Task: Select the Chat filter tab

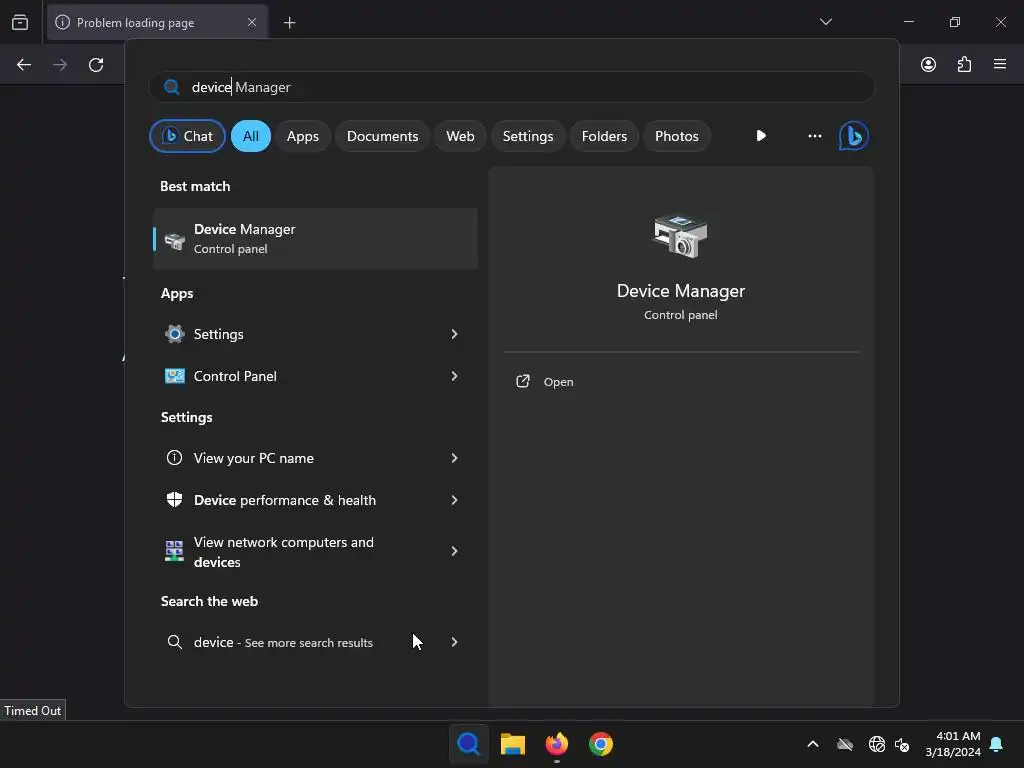Action: click(x=187, y=136)
